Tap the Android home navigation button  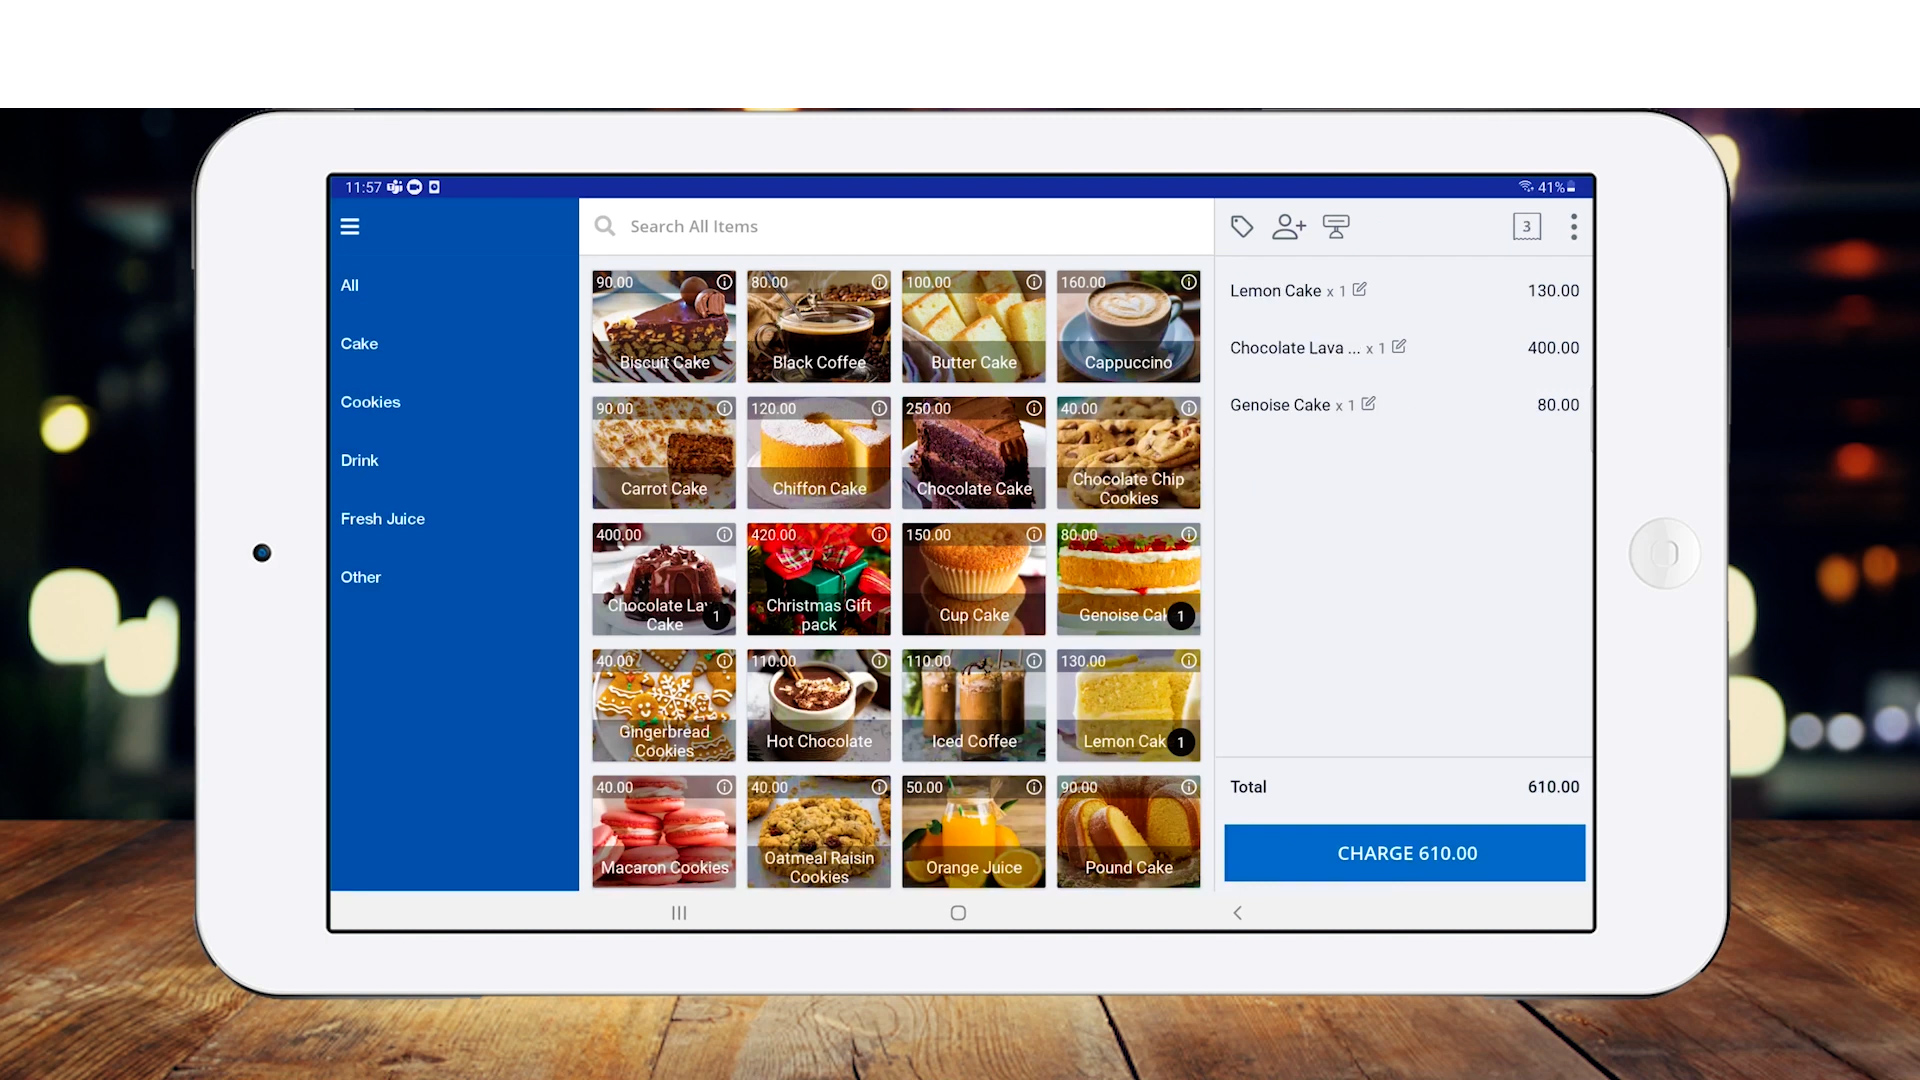click(958, 913)
